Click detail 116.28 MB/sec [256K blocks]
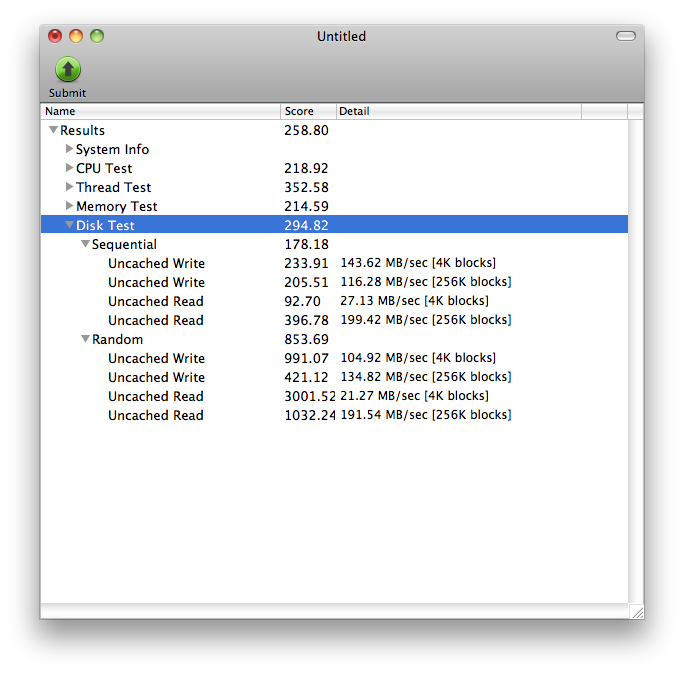684x674 pixels. click(x=426, y=282)
